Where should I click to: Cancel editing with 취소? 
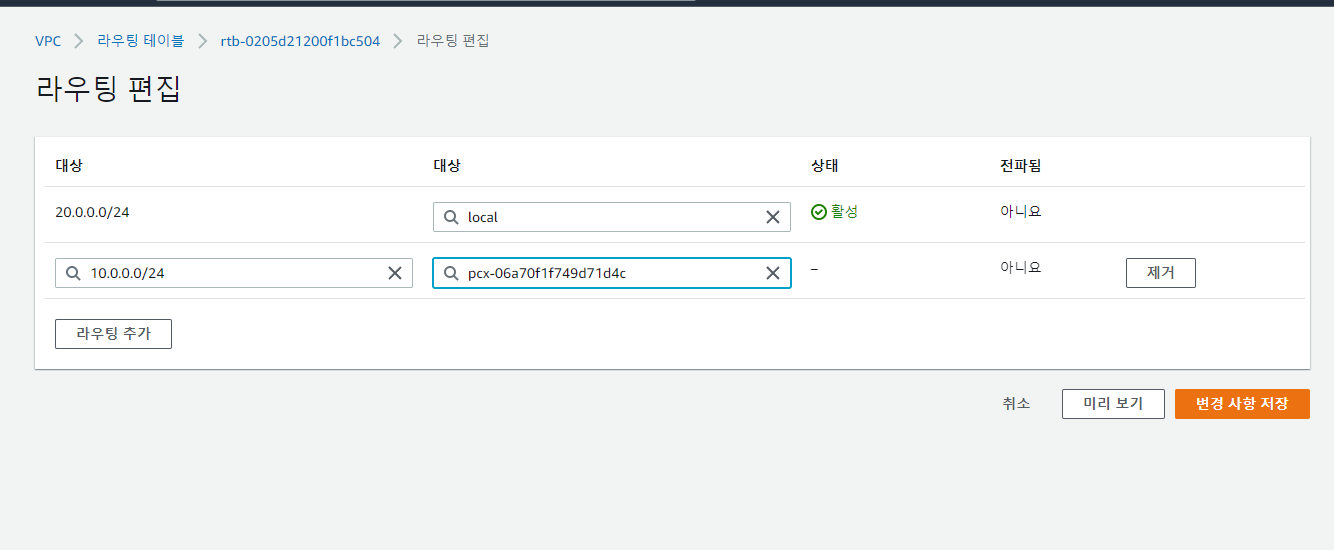(1016, 404)
